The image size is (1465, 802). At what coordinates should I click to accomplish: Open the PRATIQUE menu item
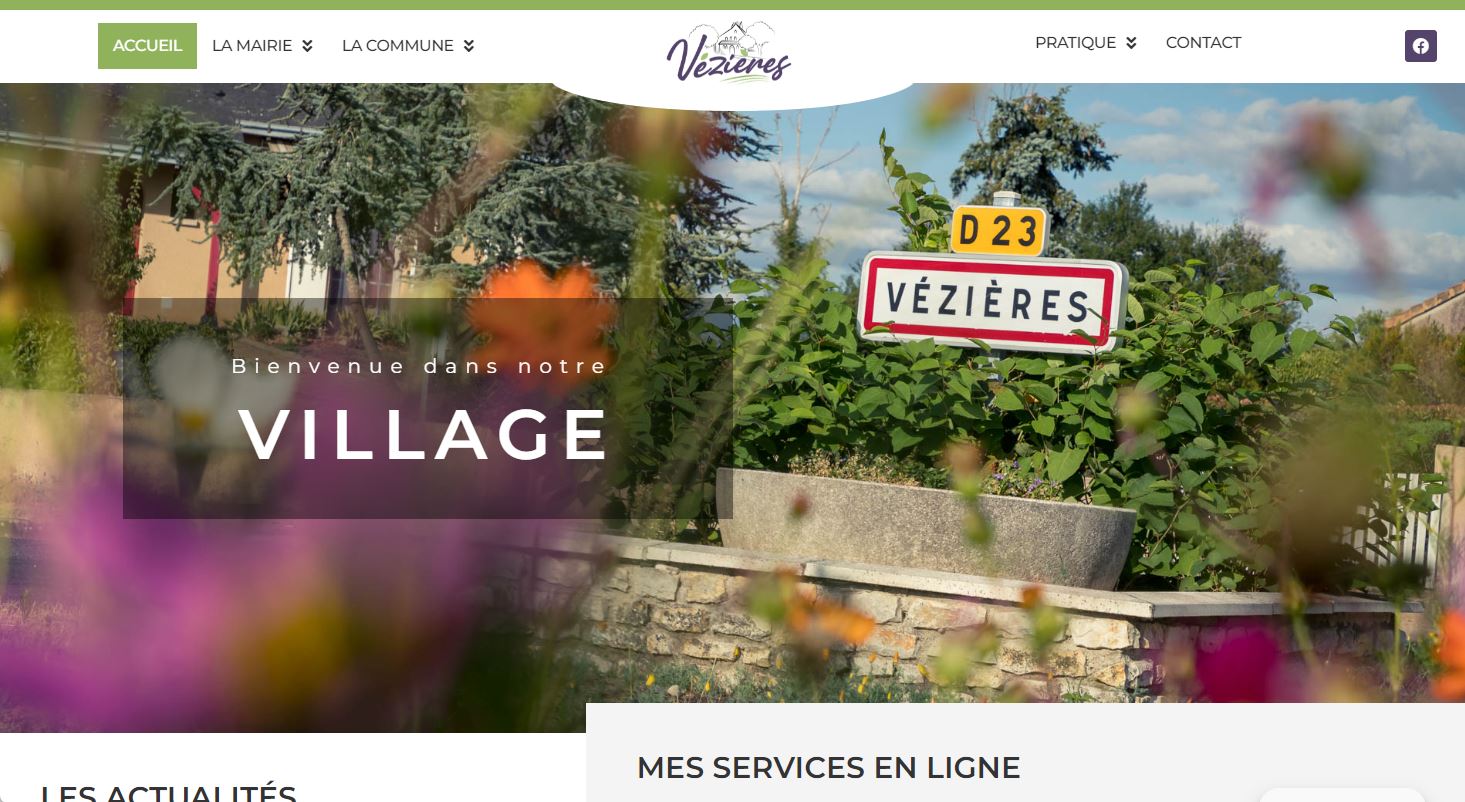(1075, 43)
